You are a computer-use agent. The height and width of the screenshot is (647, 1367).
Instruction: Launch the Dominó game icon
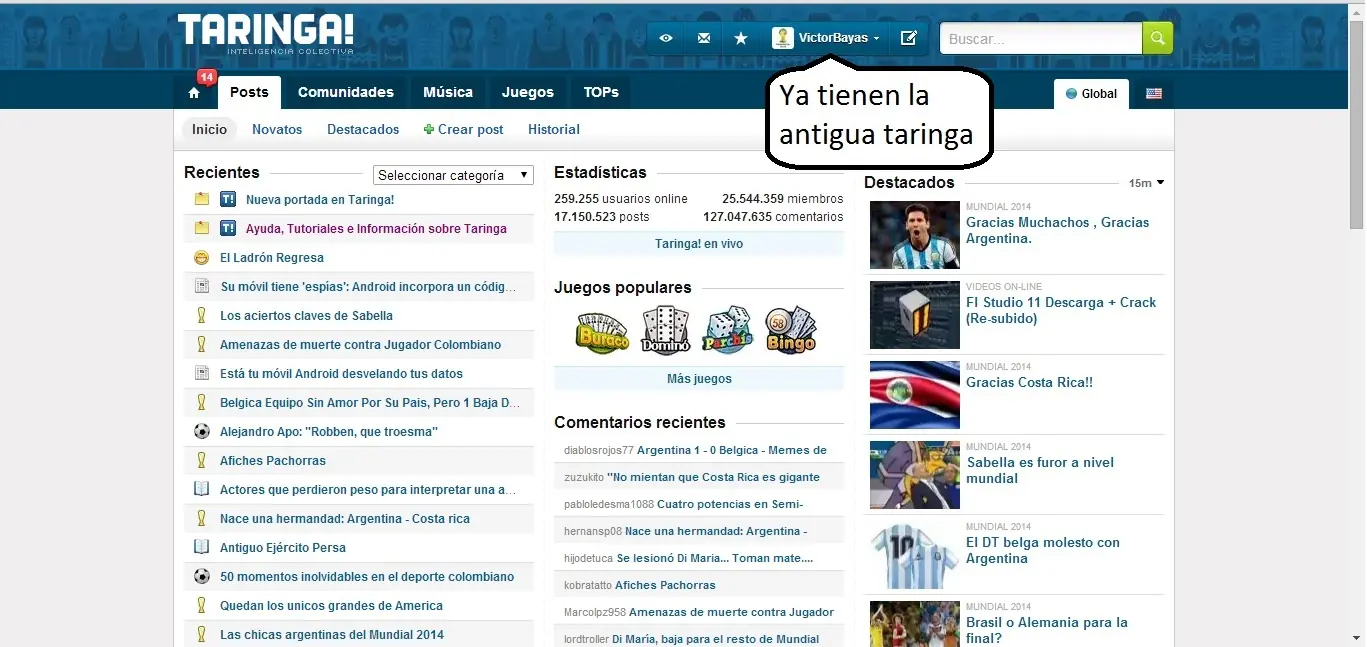[666, 330]
